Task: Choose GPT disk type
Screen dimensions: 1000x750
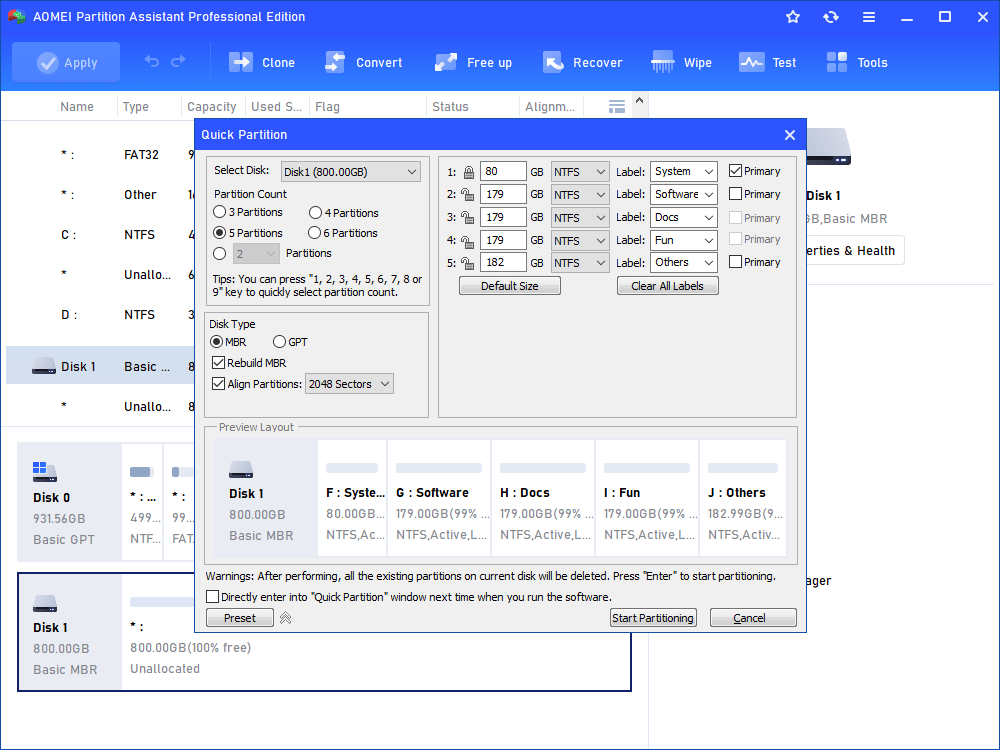Action: pyautogui.click(x=280, y=342)
